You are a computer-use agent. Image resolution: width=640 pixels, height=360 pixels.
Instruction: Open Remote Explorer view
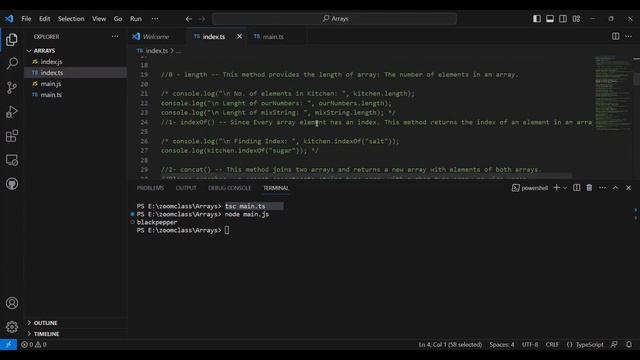[12, 160]
